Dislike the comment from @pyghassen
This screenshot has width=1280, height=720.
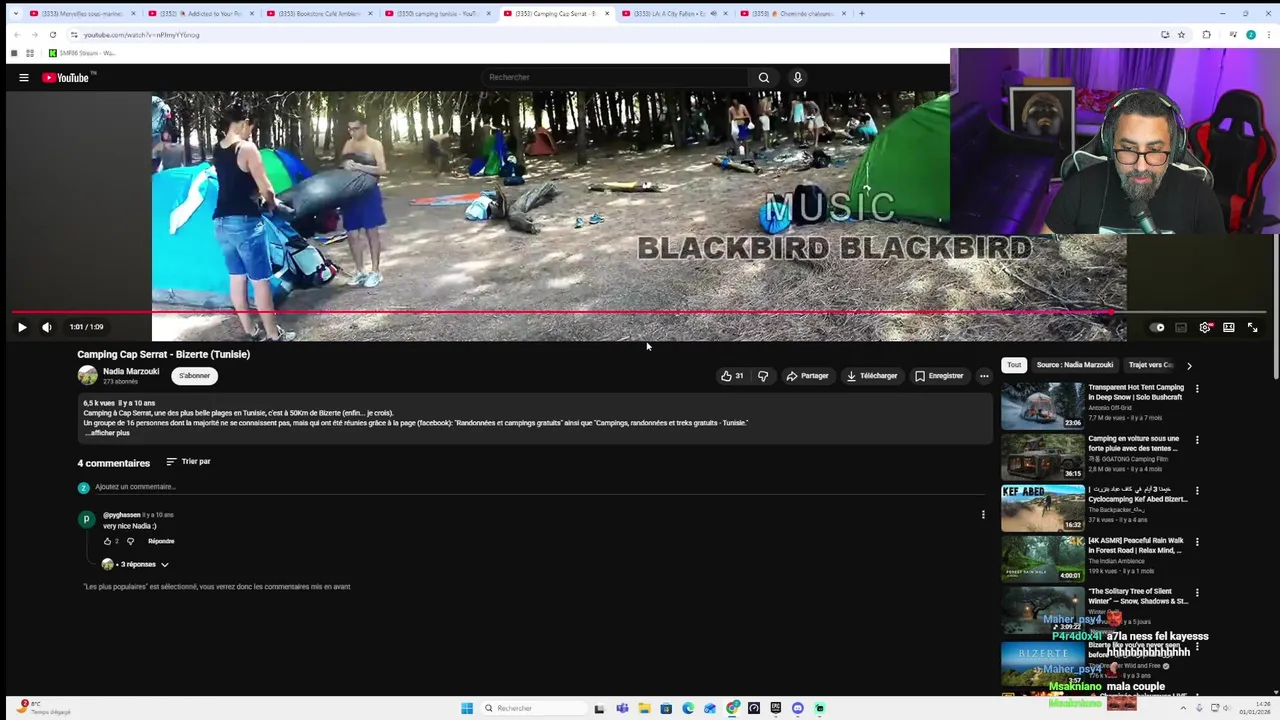point(130,541)
